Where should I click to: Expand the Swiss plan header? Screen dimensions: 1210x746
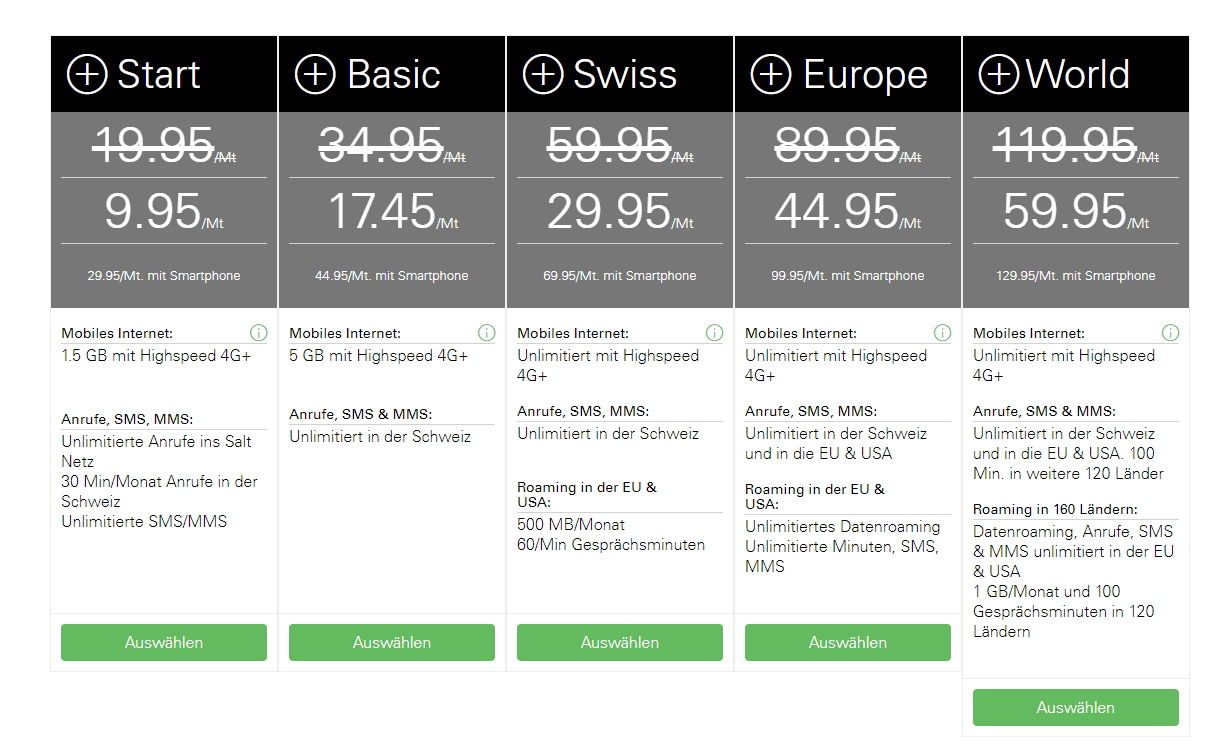pyautogui.click(x=625, y=75)
